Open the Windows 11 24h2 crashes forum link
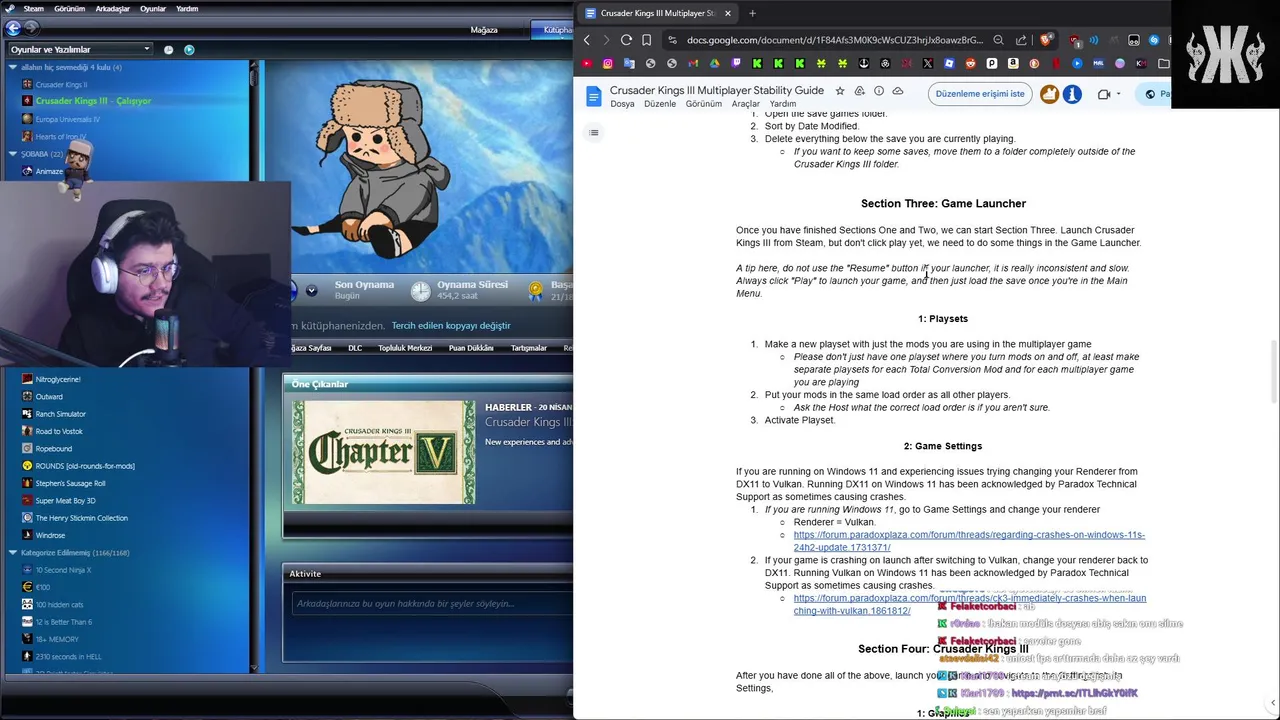 coord(969,541)
